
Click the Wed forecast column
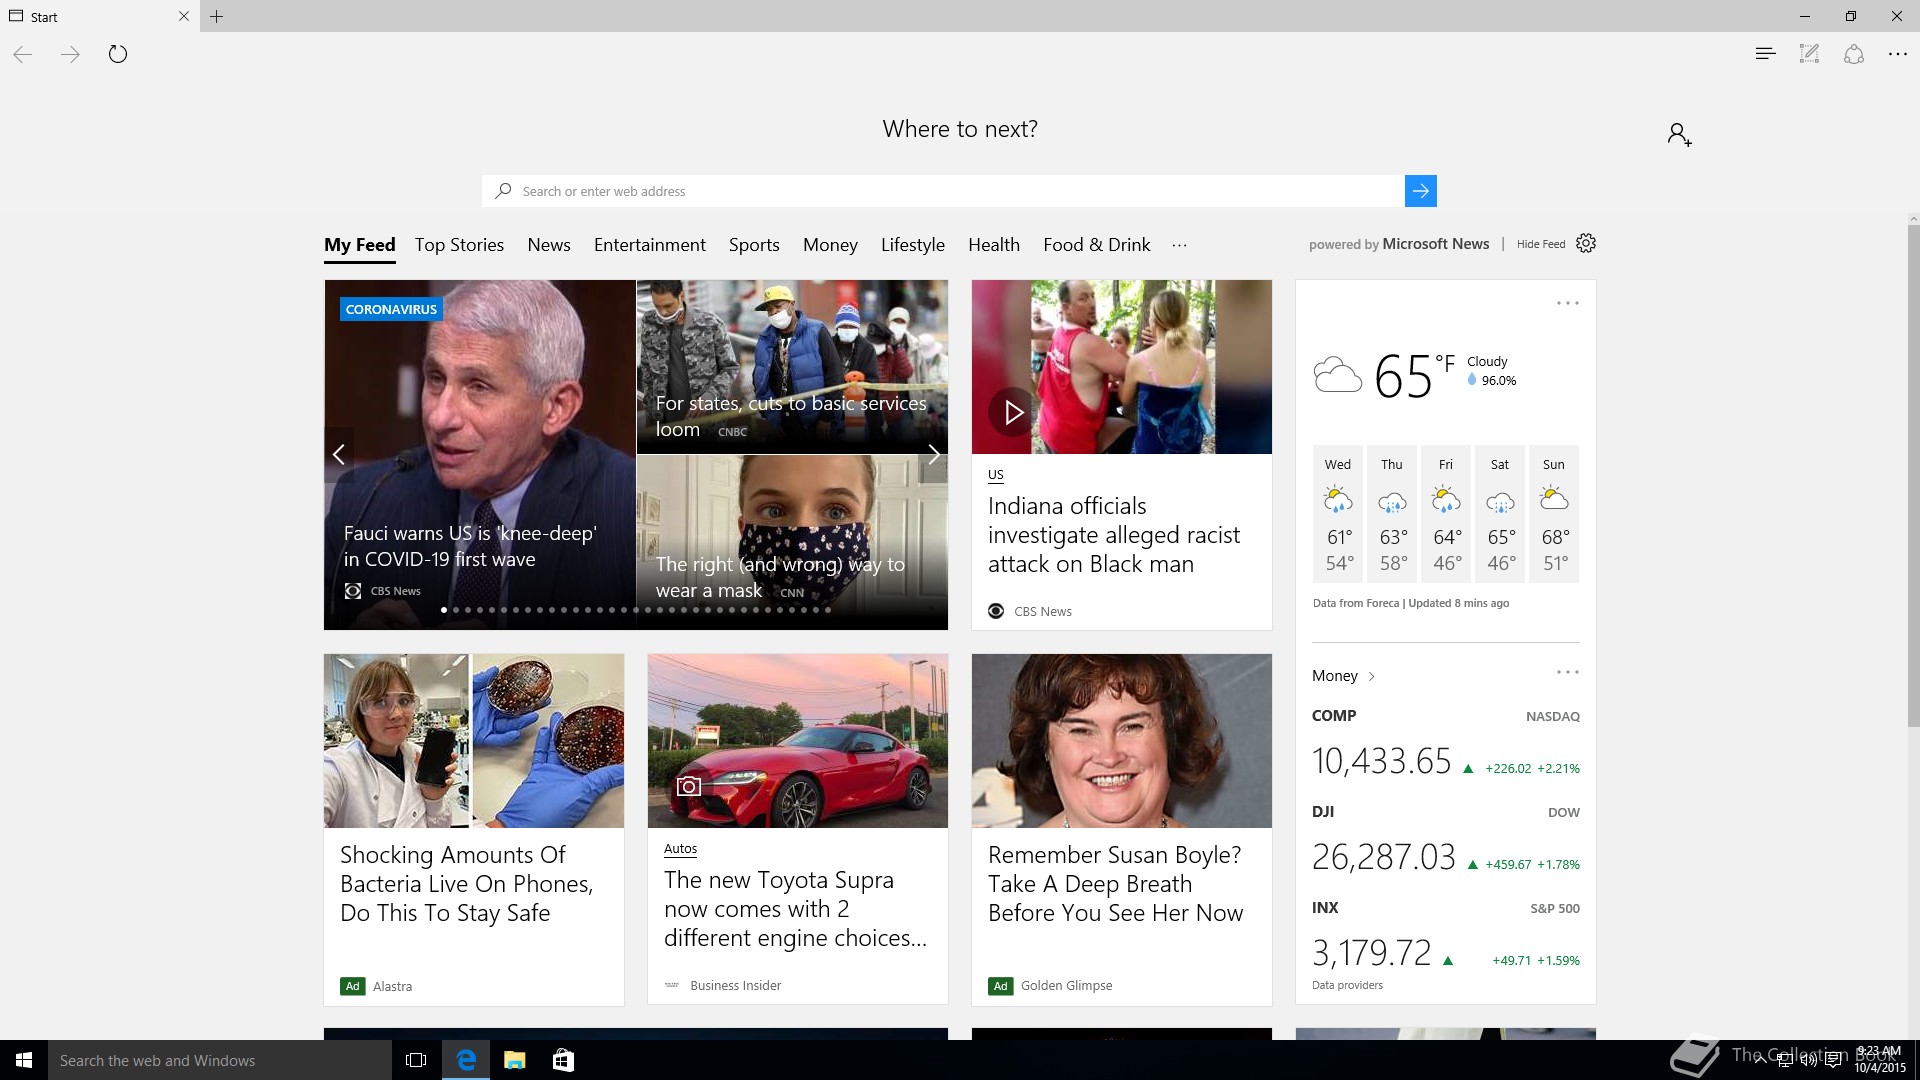(x=1338, y=514)
